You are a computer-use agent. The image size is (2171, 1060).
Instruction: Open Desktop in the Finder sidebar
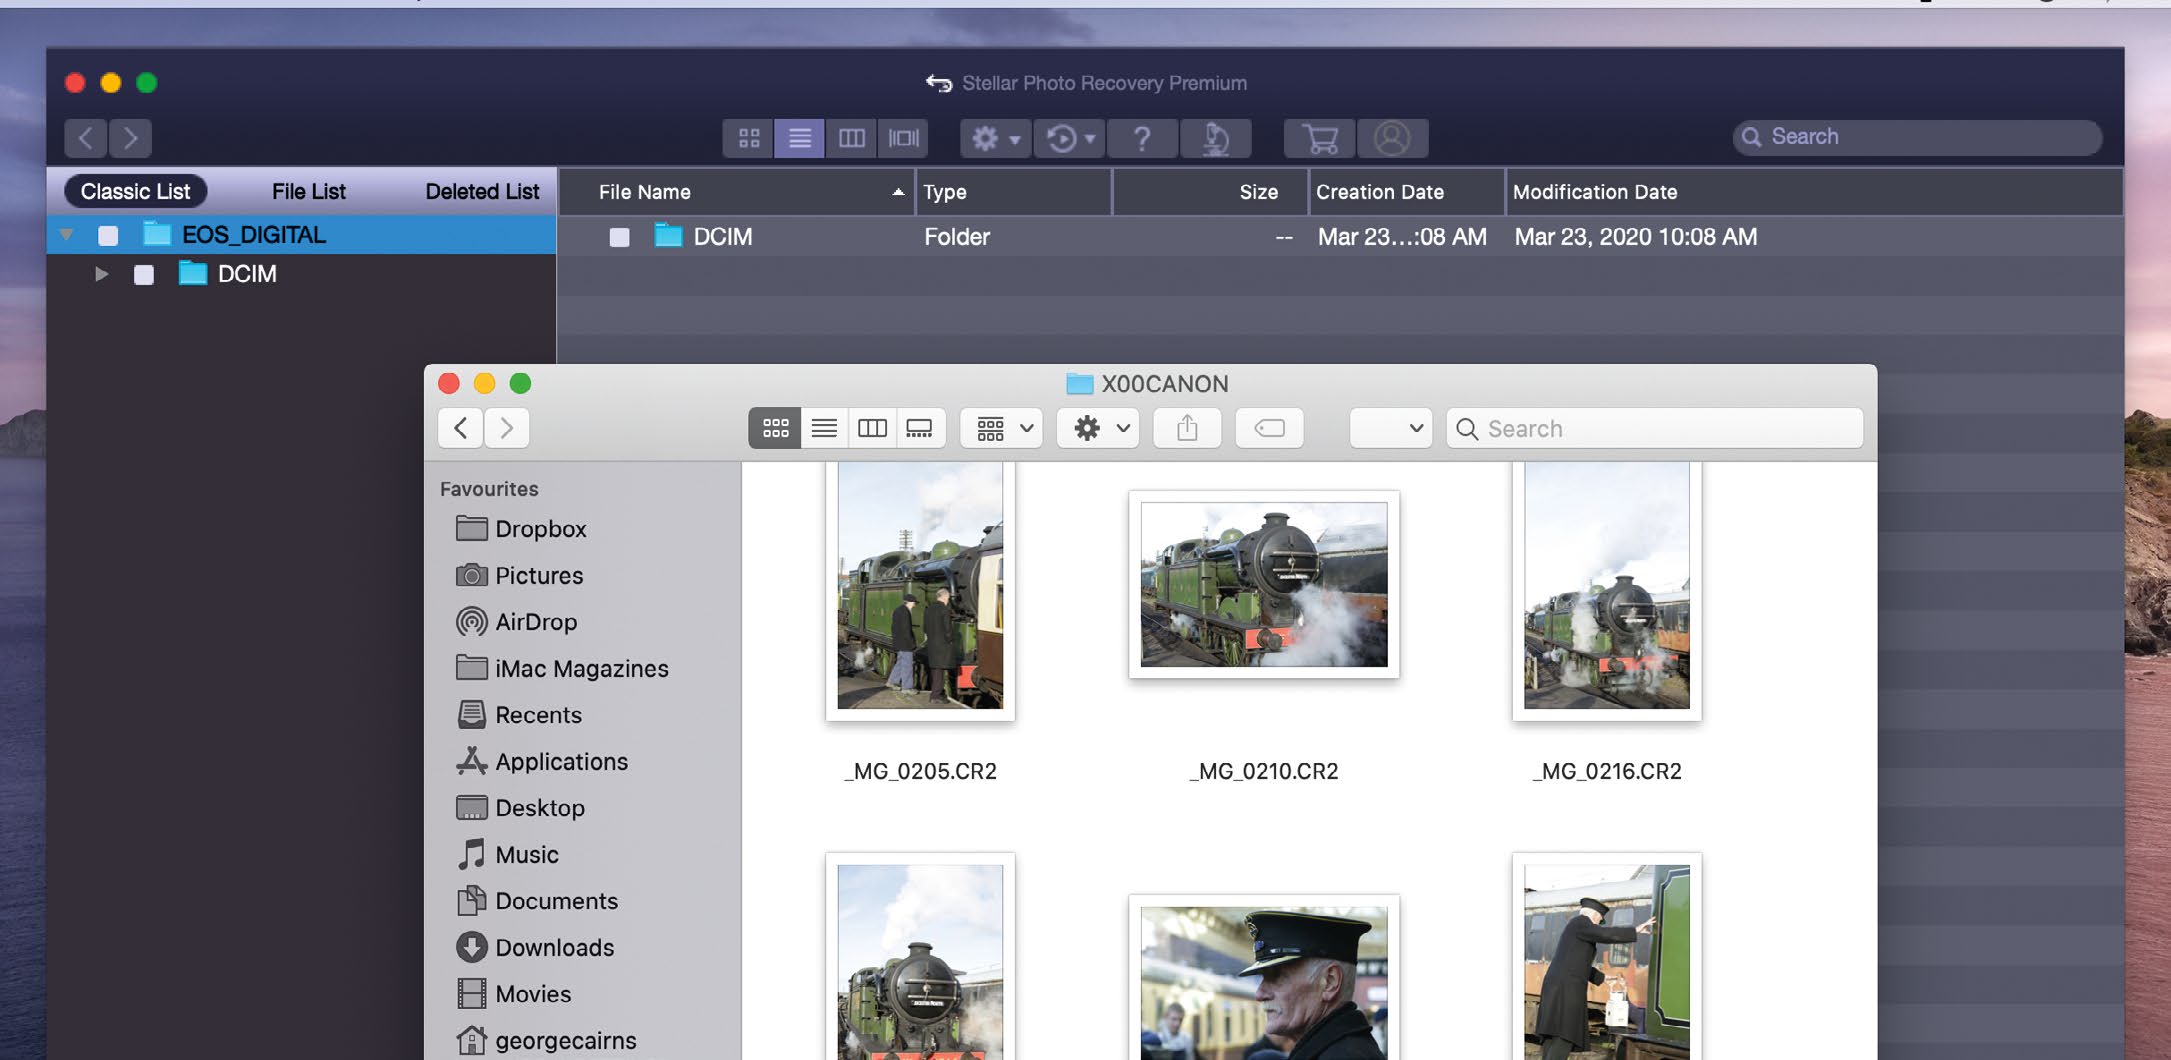tap(520, 808)
